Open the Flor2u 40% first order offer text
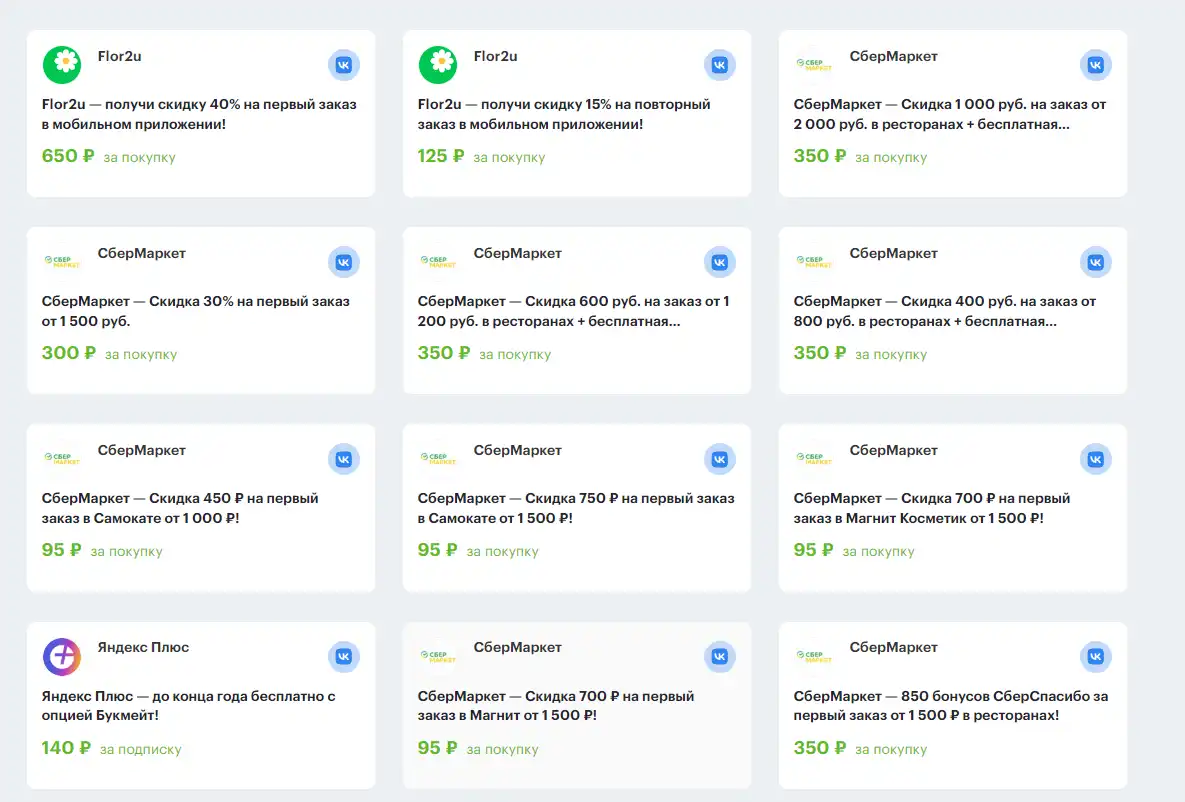Image resolution: width=1185 pixels, height=802 pixels. (199, 114)
